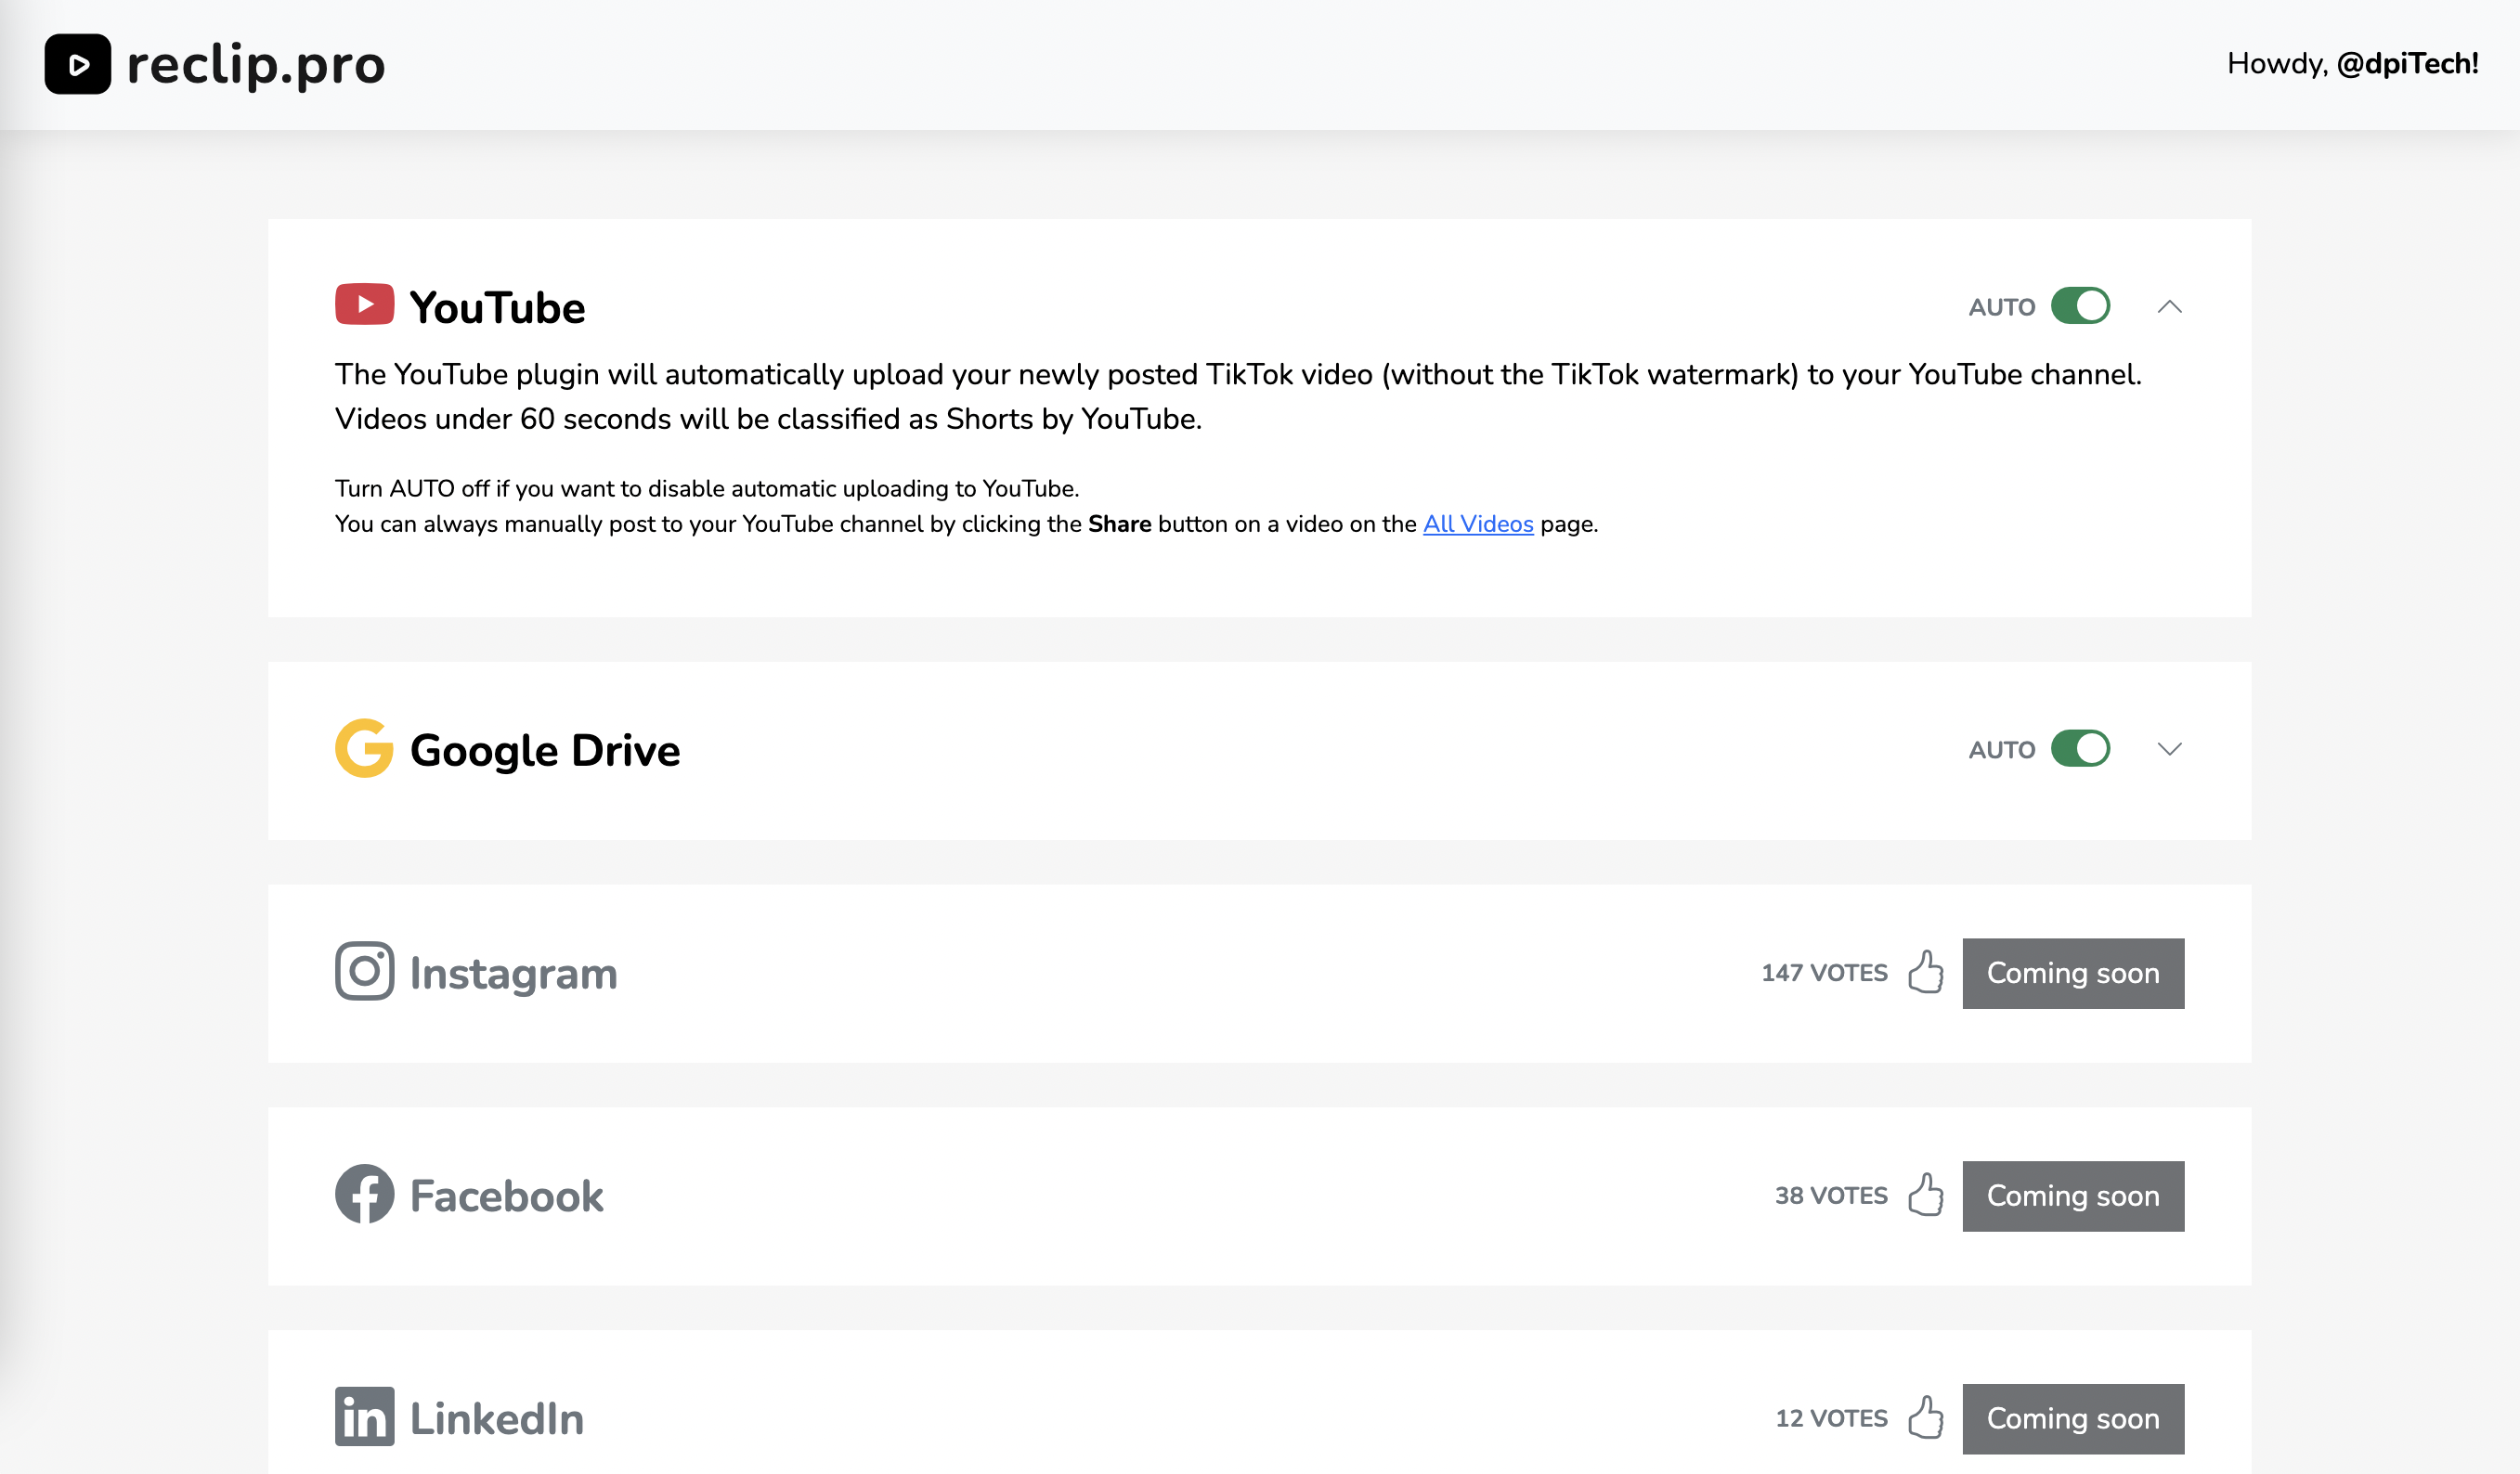Click Instagram Coming soon button
The image size is (2520, 1474).
pos(2072,973)
